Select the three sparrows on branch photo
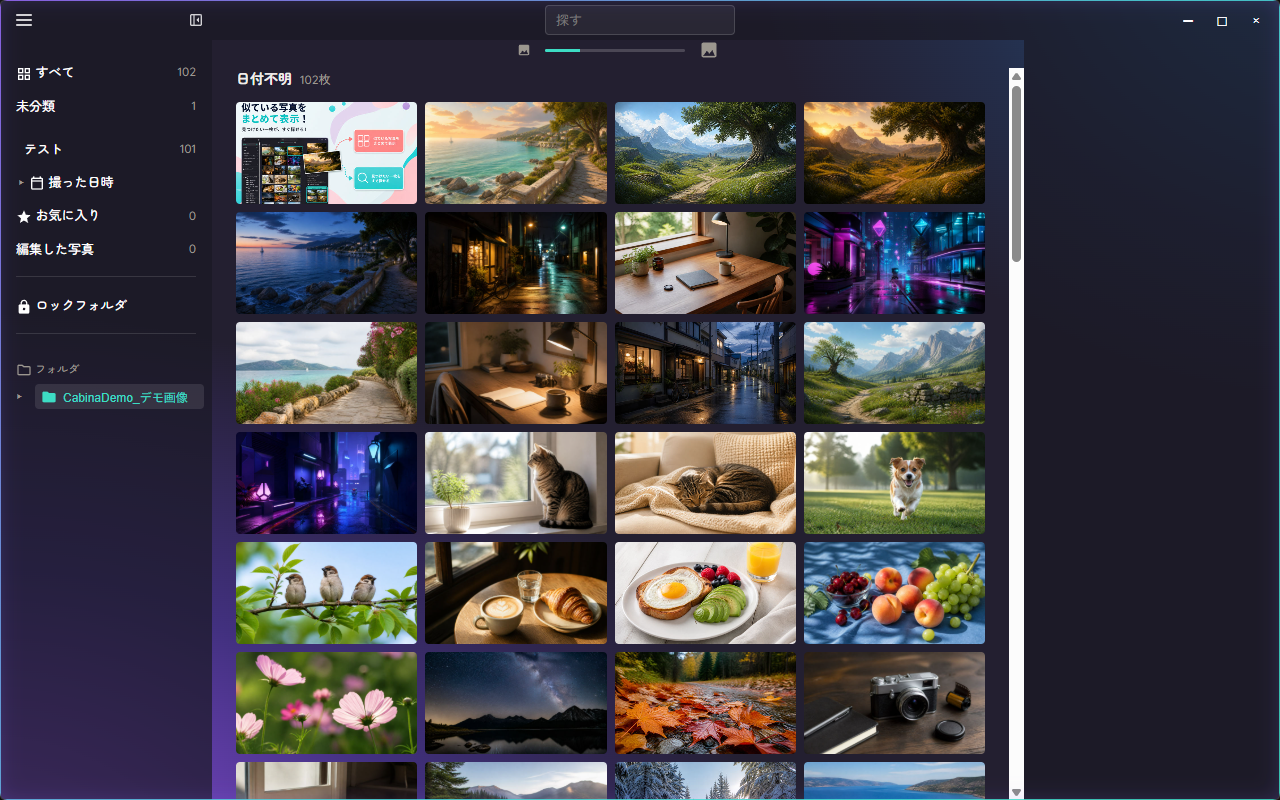 [326, 593]
